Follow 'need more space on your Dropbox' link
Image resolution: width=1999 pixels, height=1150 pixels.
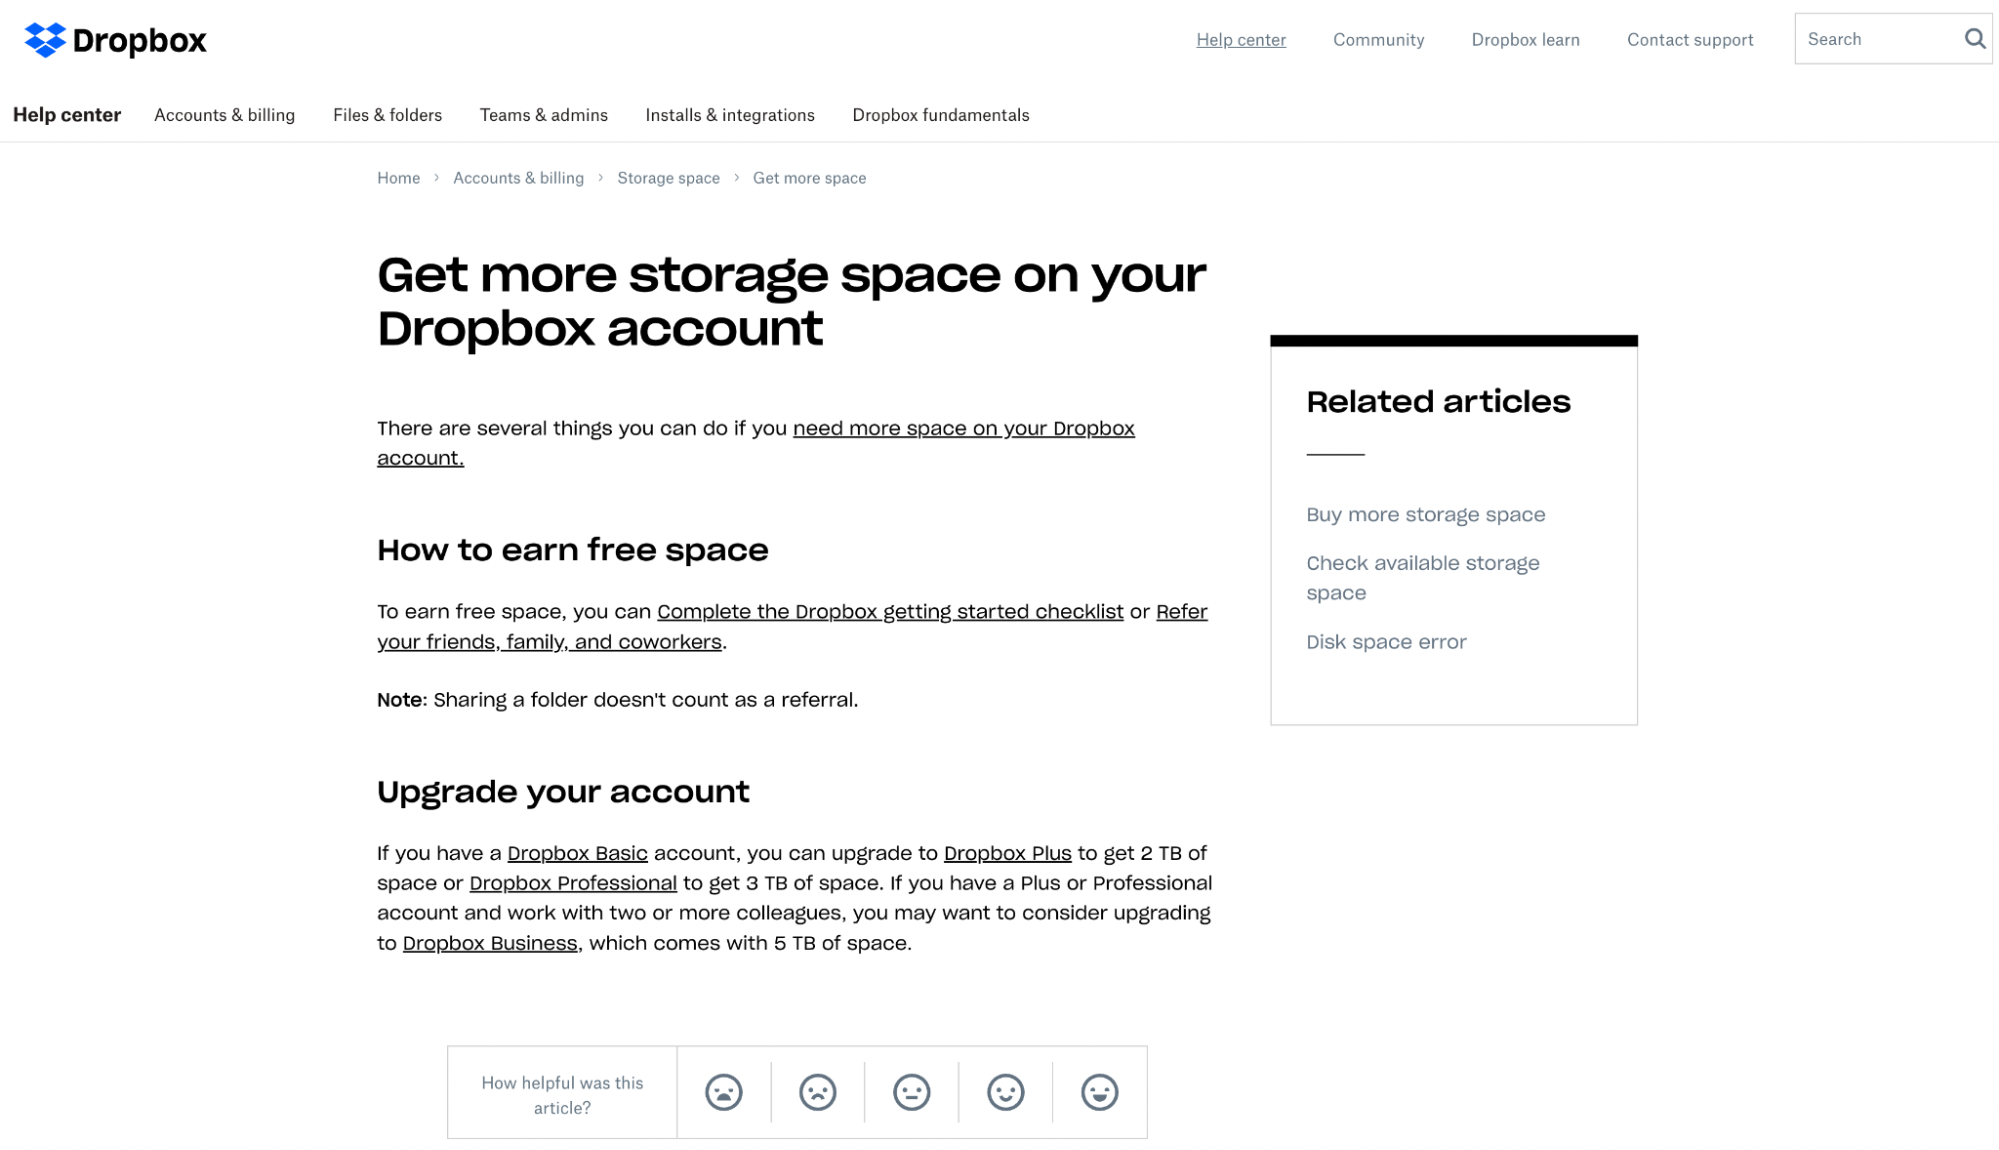[x=963, y=428]
